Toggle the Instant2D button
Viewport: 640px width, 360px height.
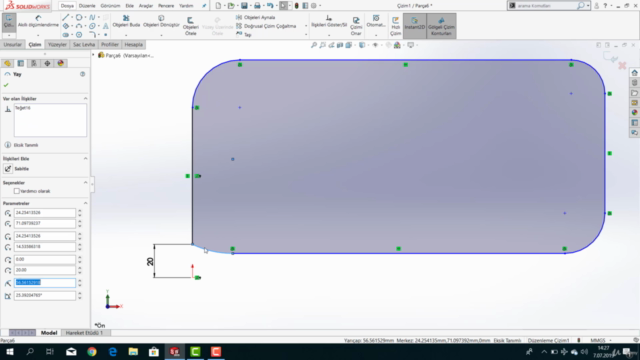coord(415,26)
